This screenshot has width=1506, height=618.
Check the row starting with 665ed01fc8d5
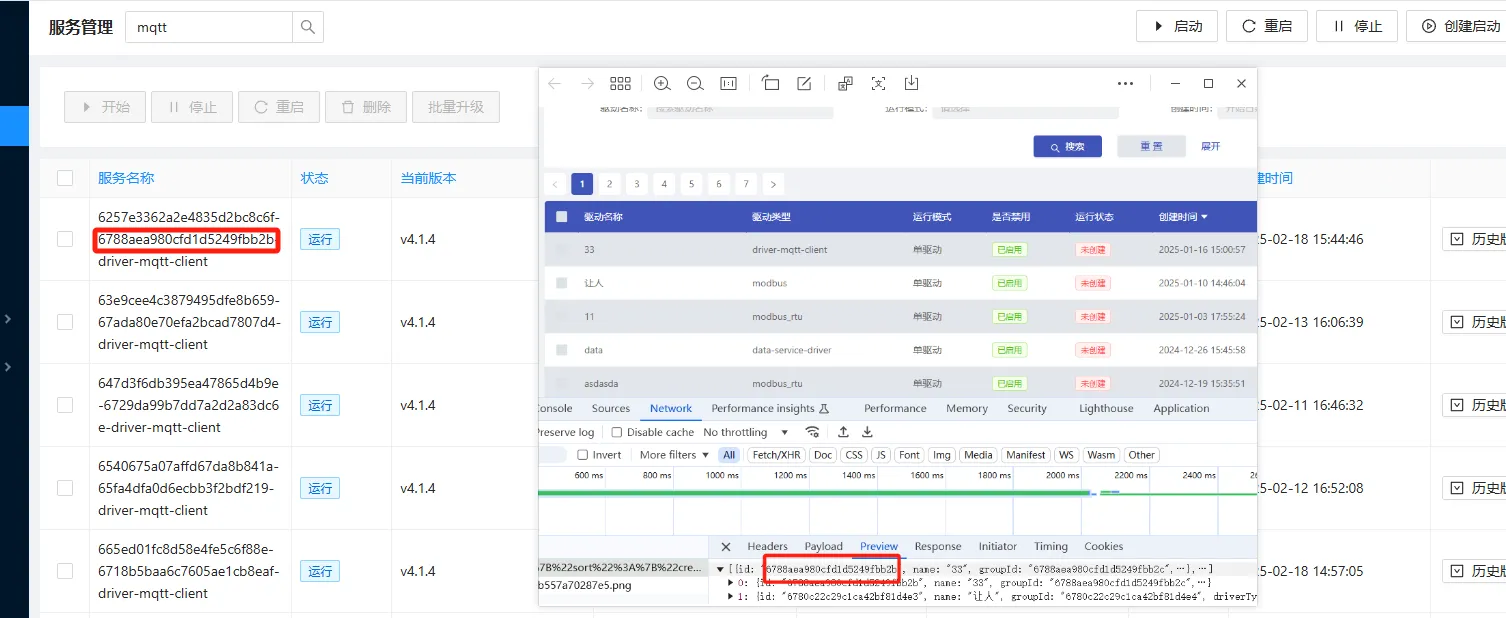tap(65, 571)
